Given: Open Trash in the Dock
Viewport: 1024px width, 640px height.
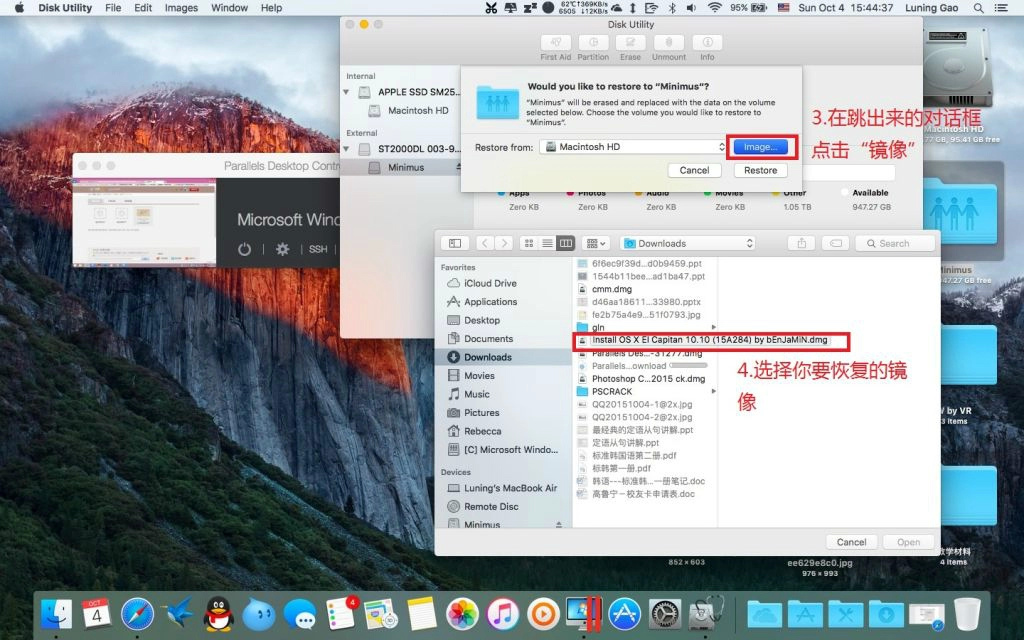Looking at the screenshot, I should click(967, 614).
